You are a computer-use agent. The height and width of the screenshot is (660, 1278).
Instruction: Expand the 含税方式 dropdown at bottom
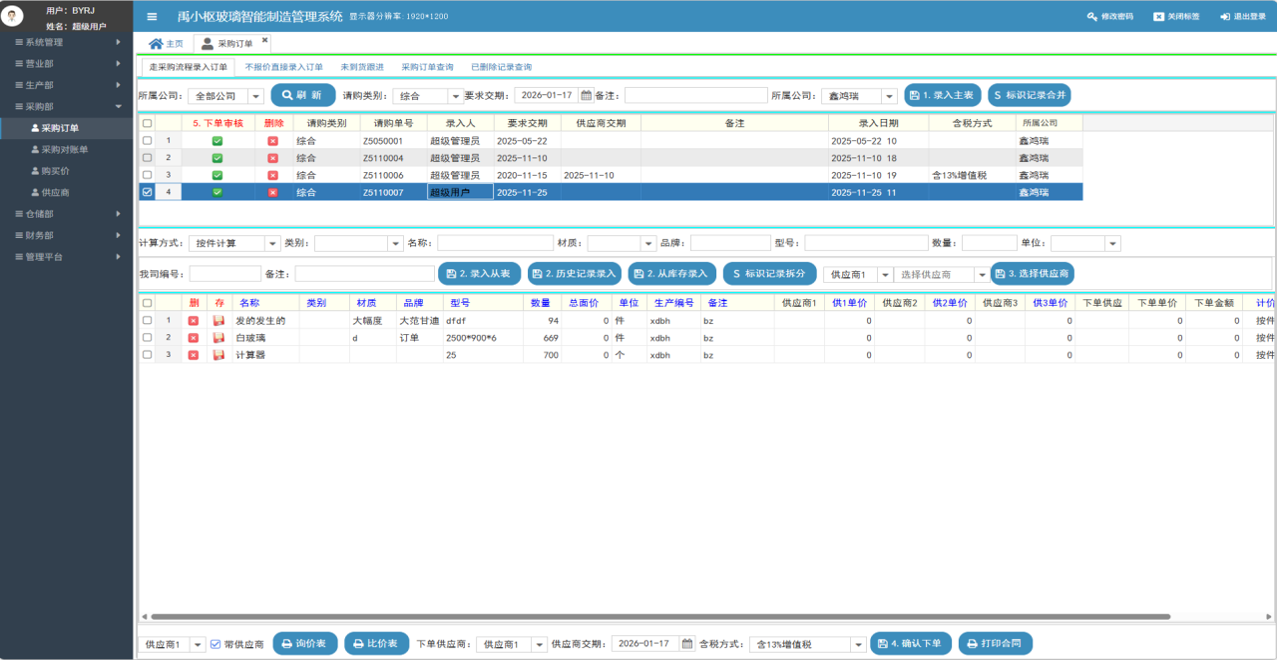pyautogui.click(x=857, y=645)
